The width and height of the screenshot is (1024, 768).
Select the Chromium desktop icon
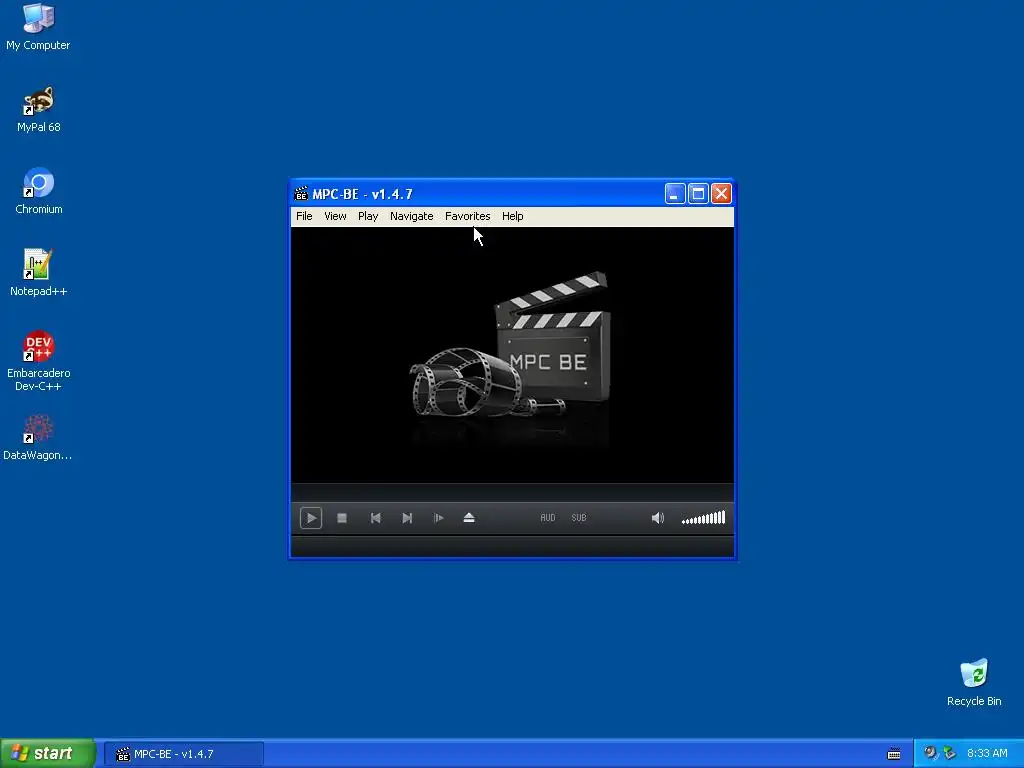click(x=39, y=191)
